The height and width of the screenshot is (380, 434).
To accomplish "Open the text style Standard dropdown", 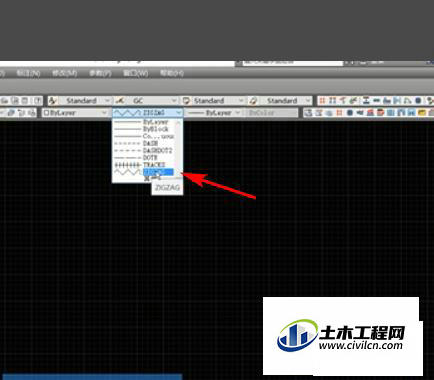I will click(x=85, y=101).
